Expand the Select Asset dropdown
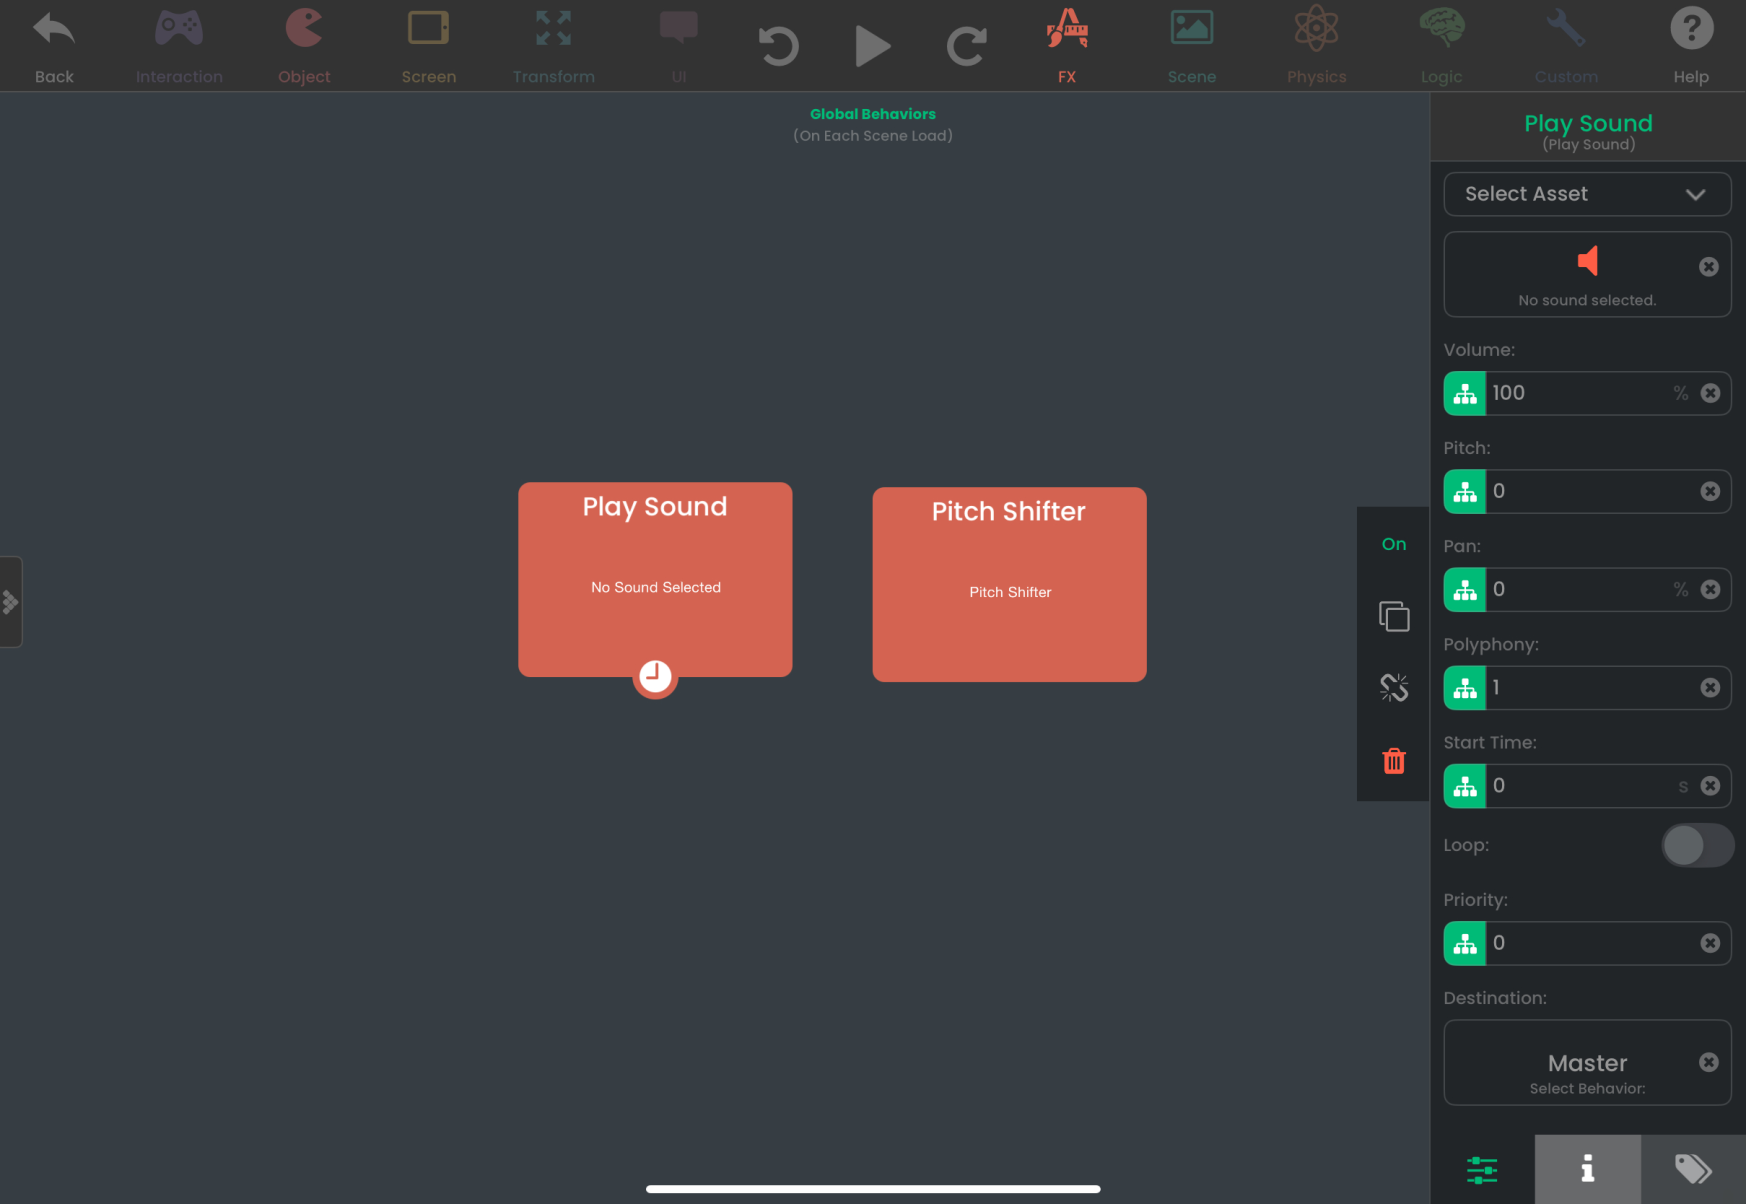The image size is (1746, 1204). (x=1587, y=194)
